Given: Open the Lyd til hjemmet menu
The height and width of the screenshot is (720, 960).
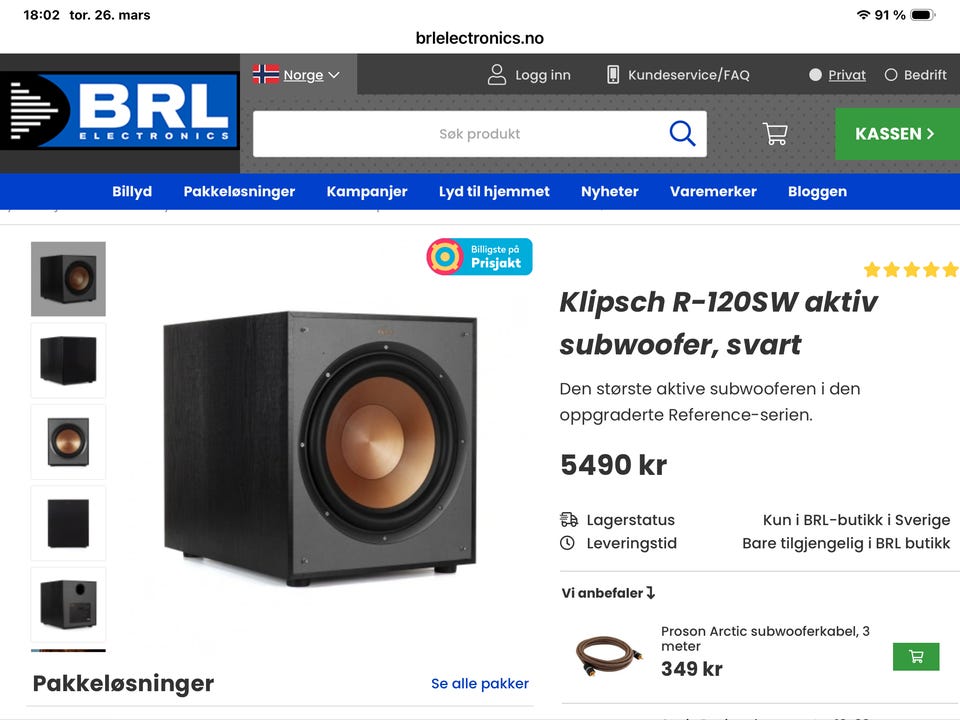Looking at the screenshot, I should click(494, 192).
